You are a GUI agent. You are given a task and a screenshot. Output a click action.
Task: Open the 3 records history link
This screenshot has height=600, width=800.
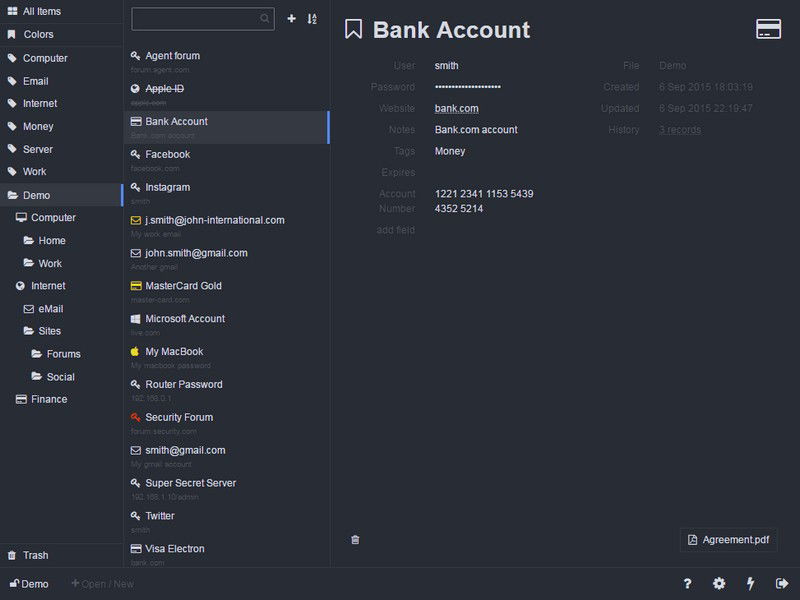pyautogui.click(x=680, y=130)
